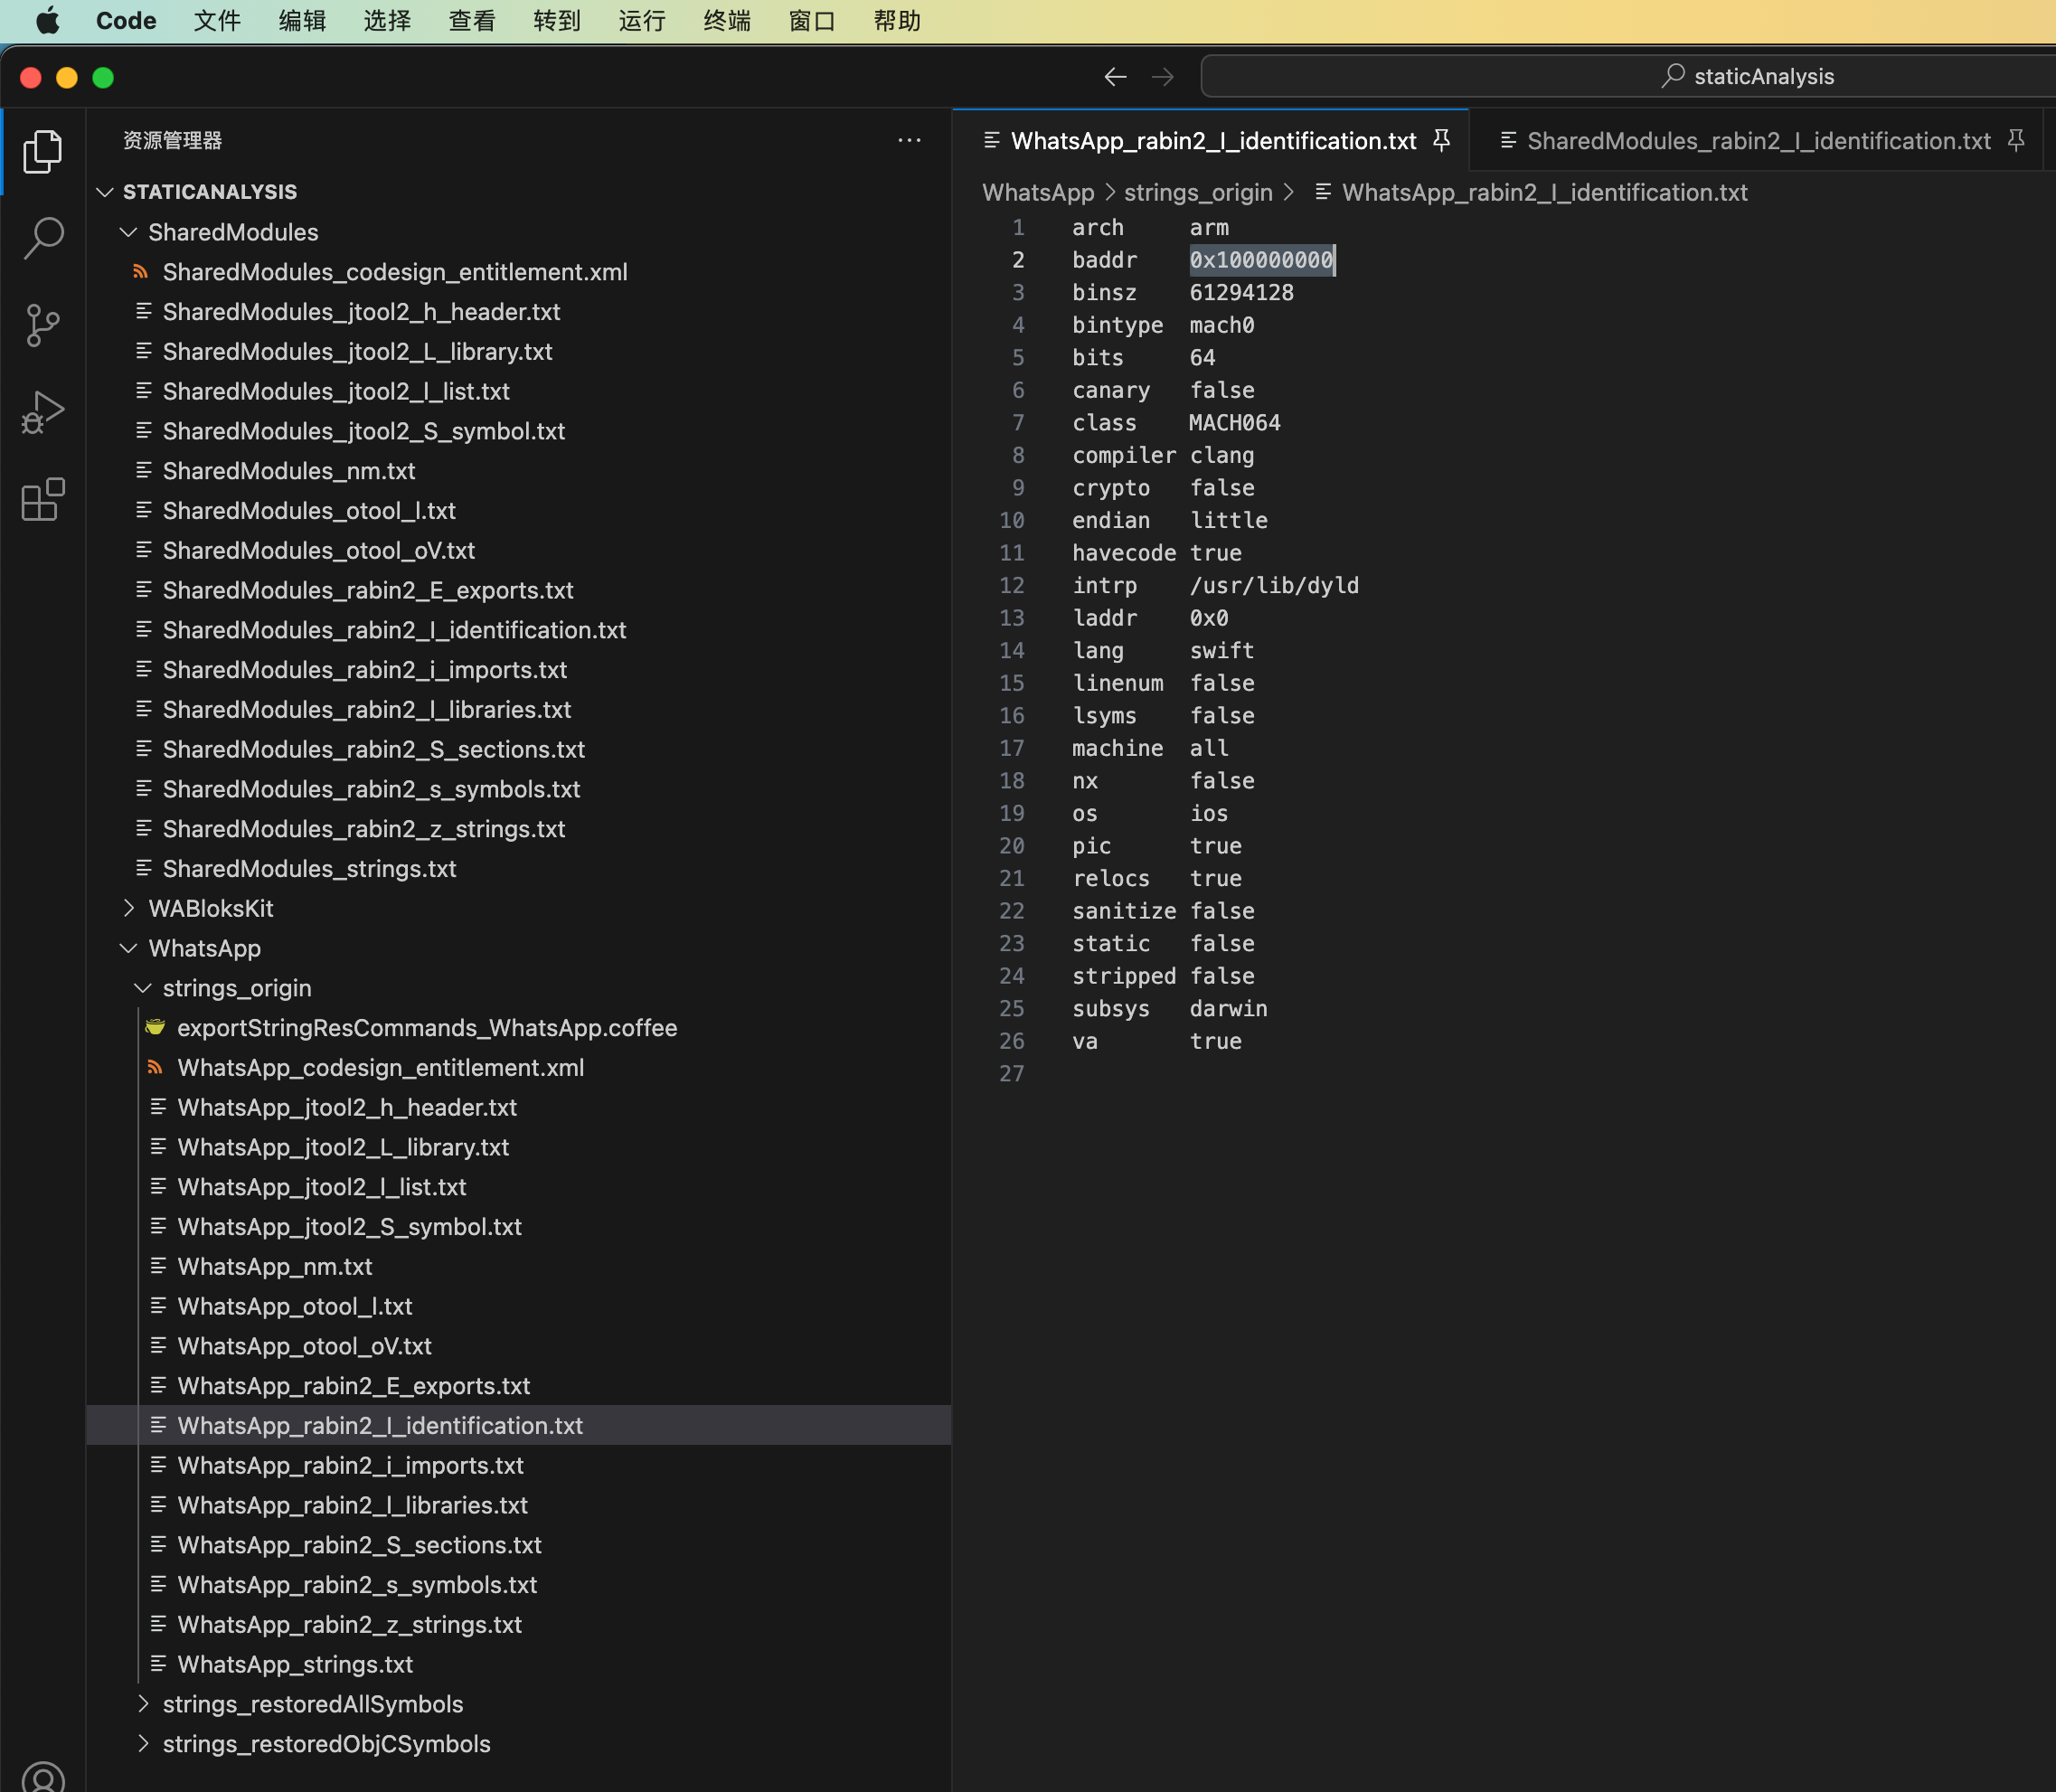
Task: Open SharedModules_jtool2_h_header.txt
Action: pos(361,312)
